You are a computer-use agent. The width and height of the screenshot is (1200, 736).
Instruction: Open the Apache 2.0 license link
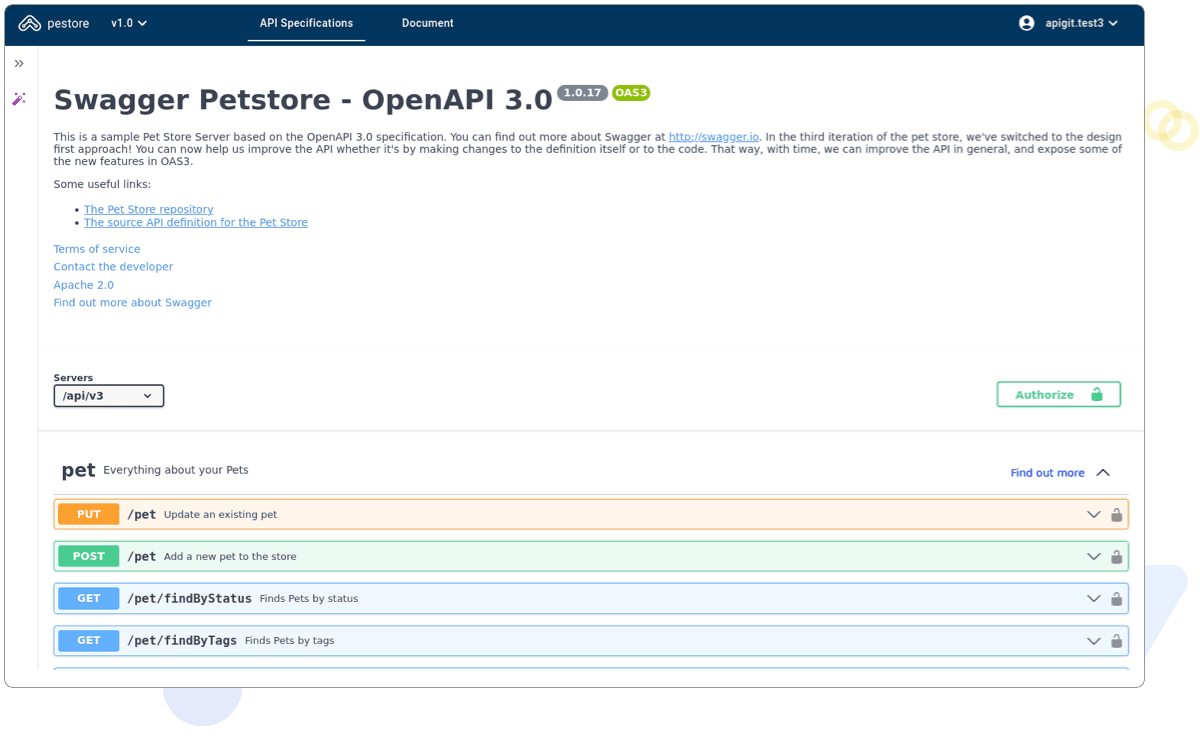tap(84, 285)
